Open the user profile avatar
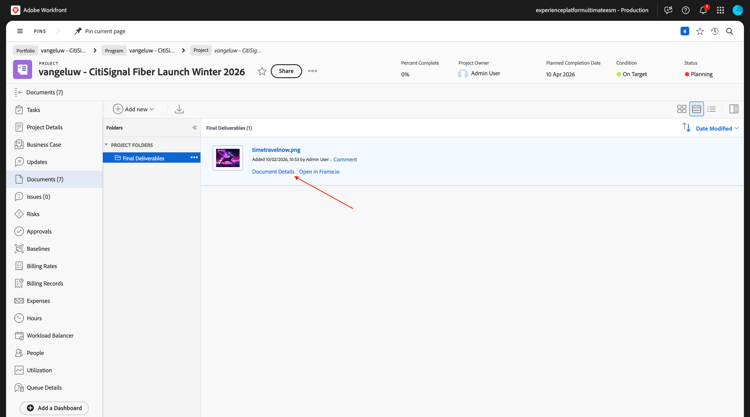The width and height of the screenshot is (750, 417). [x=738, y=10]
